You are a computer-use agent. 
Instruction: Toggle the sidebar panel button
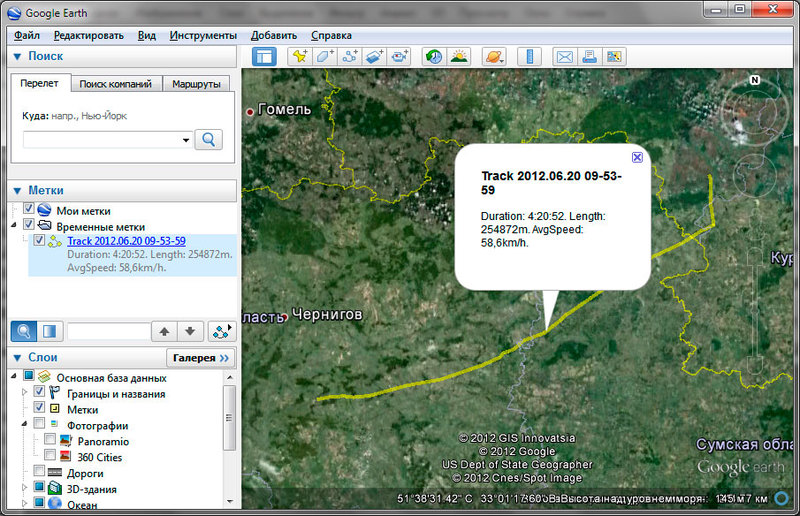264,57
